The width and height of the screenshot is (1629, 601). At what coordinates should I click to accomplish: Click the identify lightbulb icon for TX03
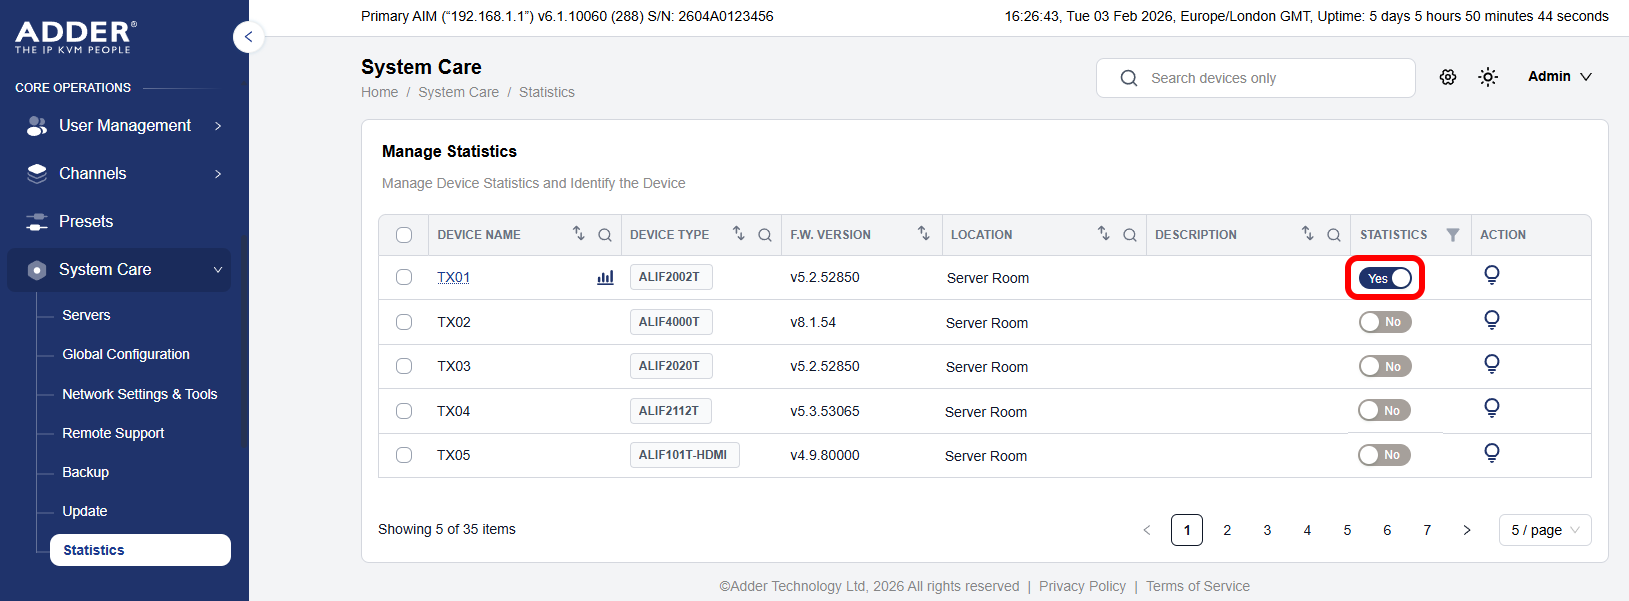coord(1491,364)
